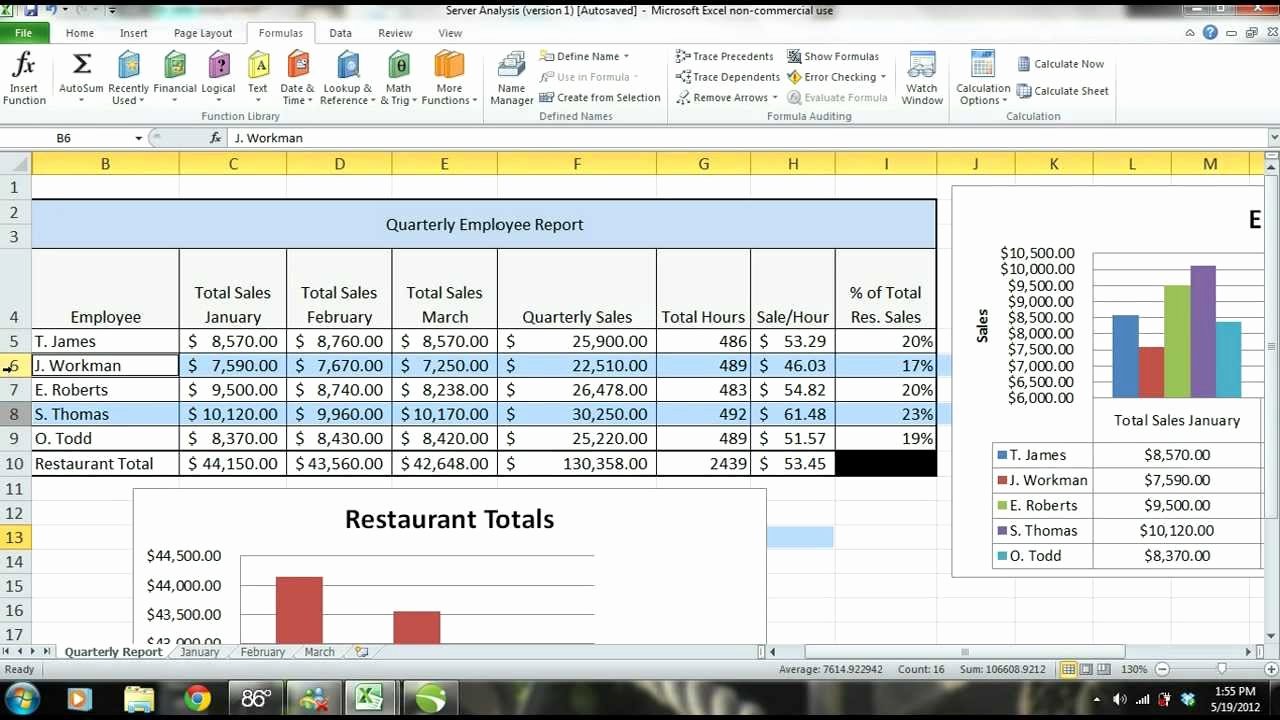Switch to Page Break Preview in status bar

[x=1105, y=669]
